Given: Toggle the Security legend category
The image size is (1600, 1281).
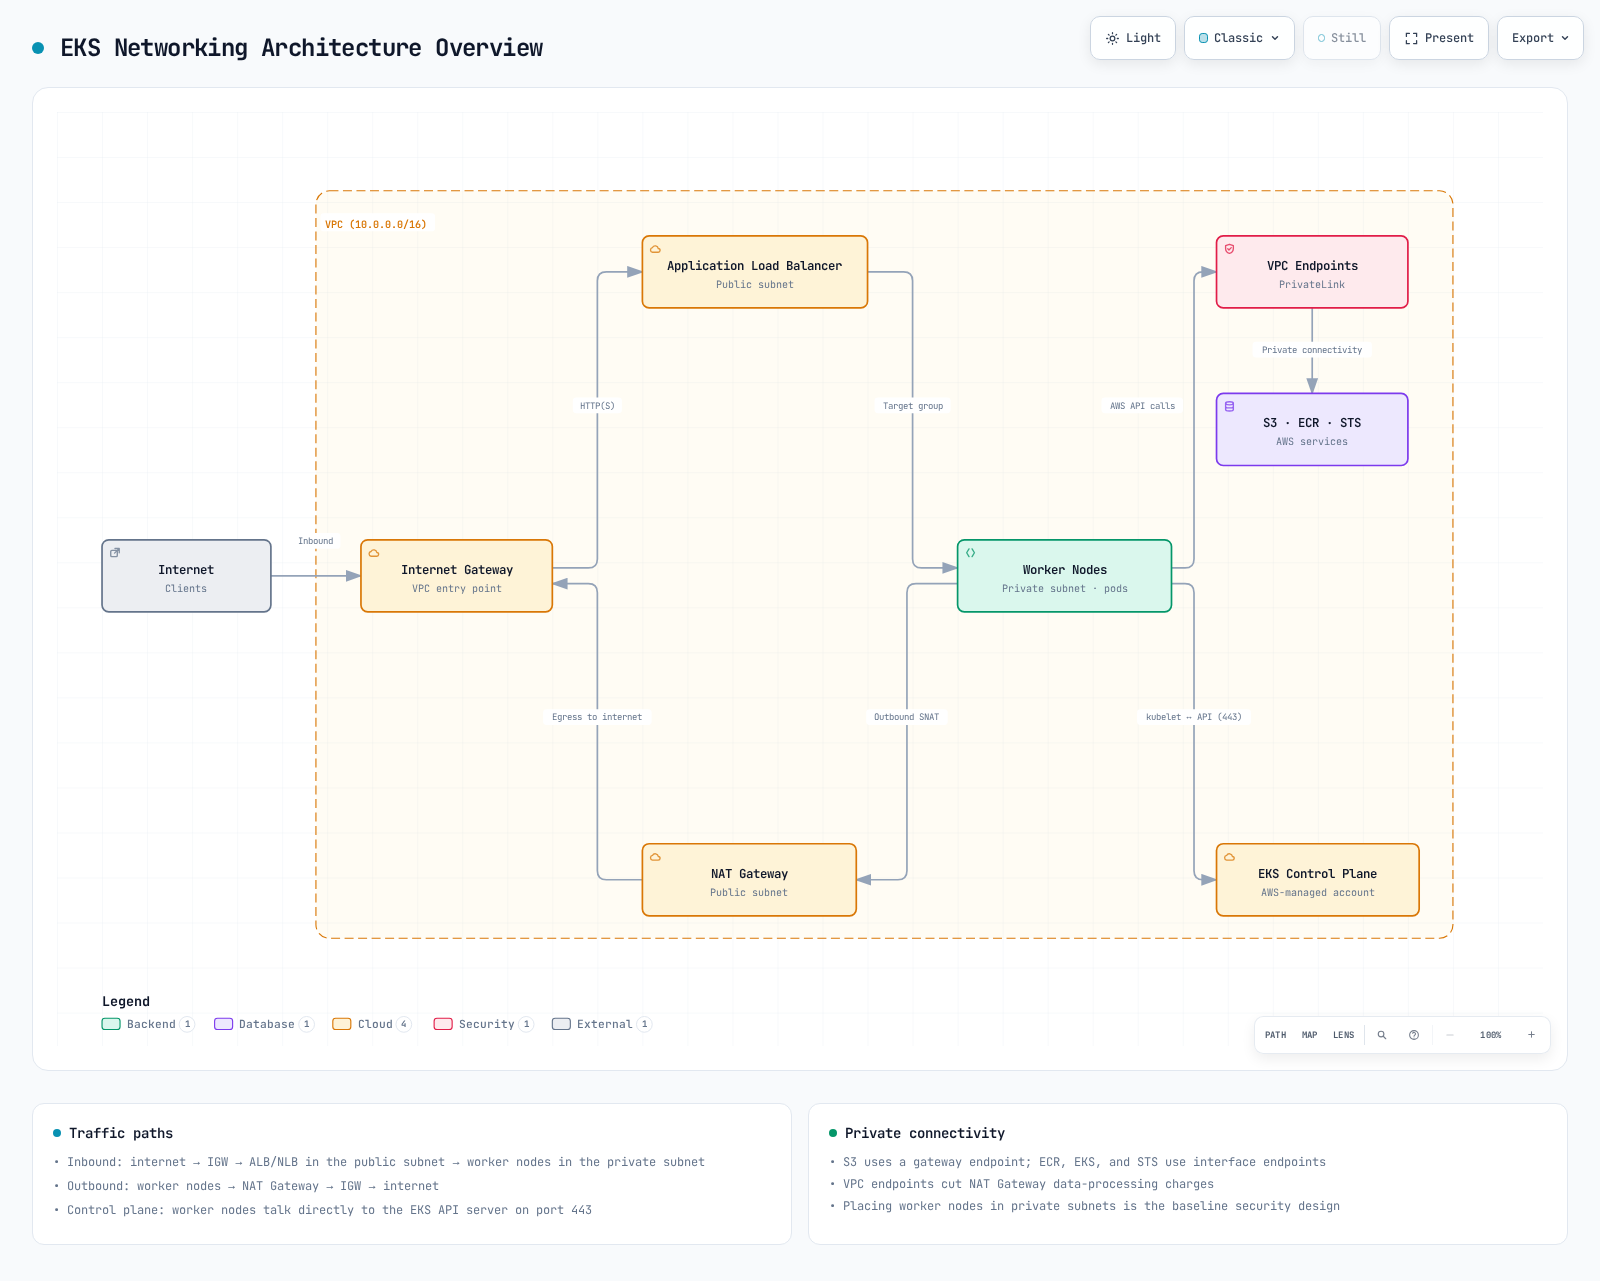Looking at the screenshot, I should tap(484, 1024).
